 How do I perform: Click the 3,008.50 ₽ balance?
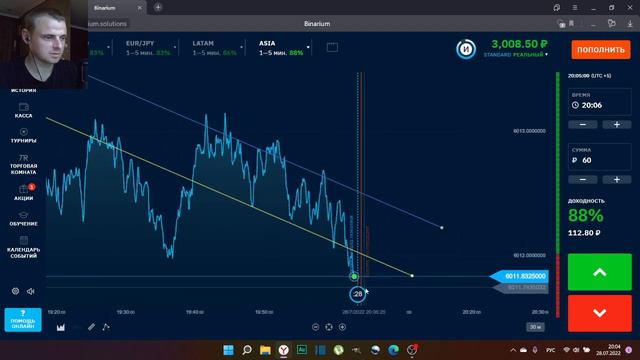(x=519, y=44)
